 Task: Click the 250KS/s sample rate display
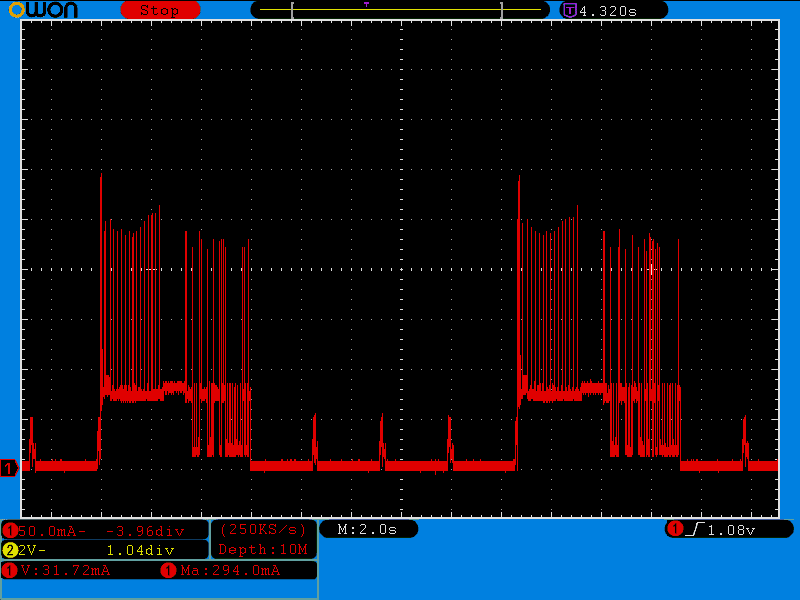click(x=264, y=529)
